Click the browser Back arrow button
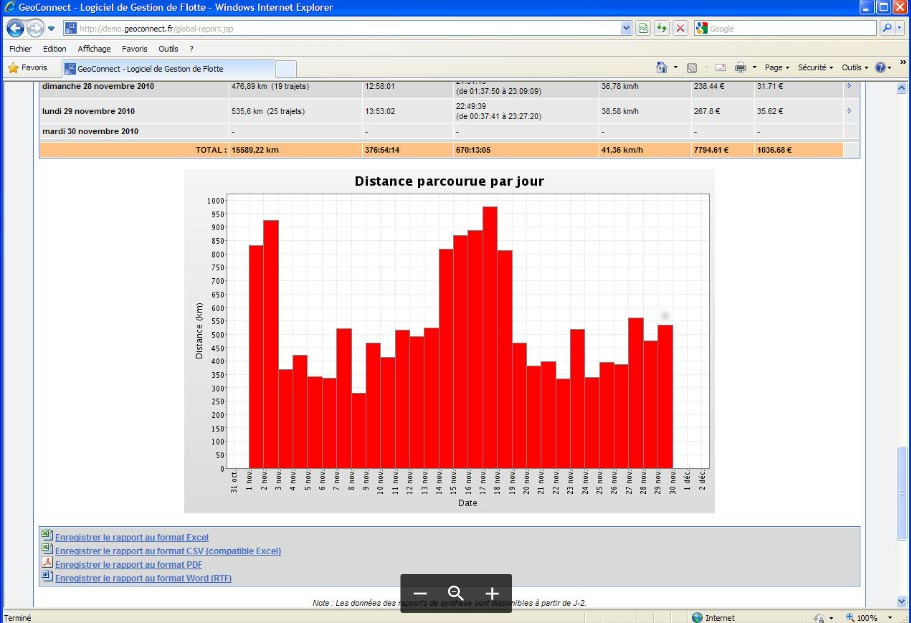This screenshot has height=623, width=911. tap(16, 28)
